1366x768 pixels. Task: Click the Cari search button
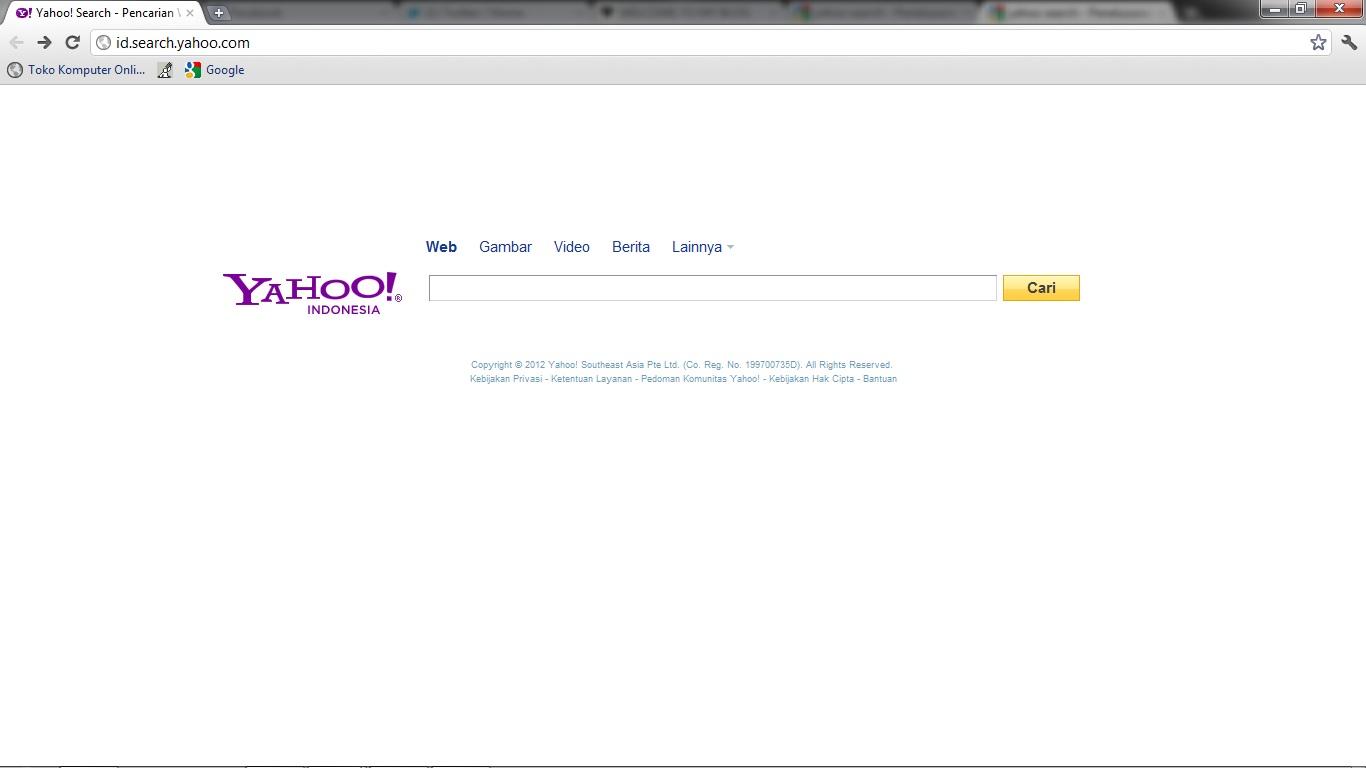1041,287
